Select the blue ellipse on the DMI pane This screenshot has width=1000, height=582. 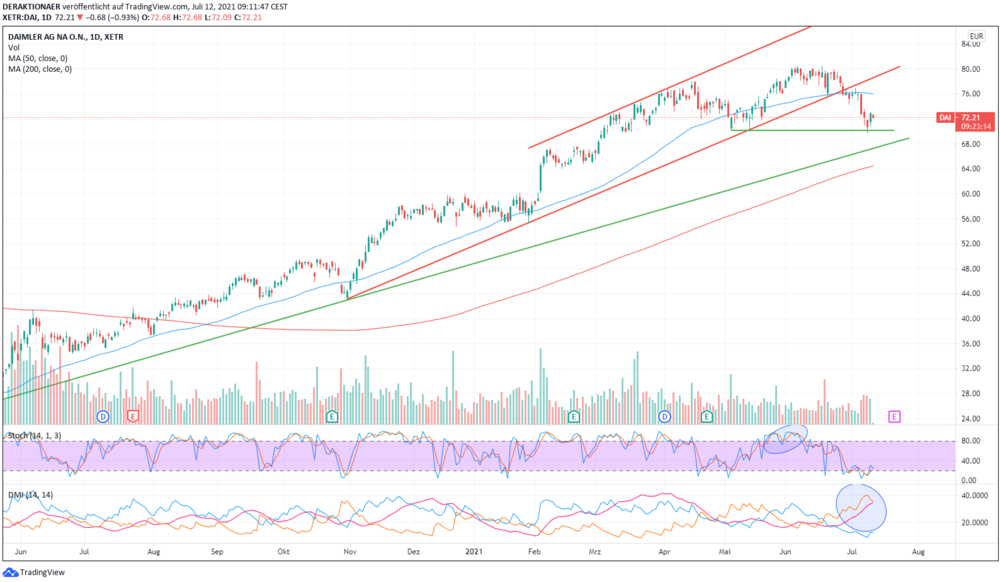pos(861,507)
